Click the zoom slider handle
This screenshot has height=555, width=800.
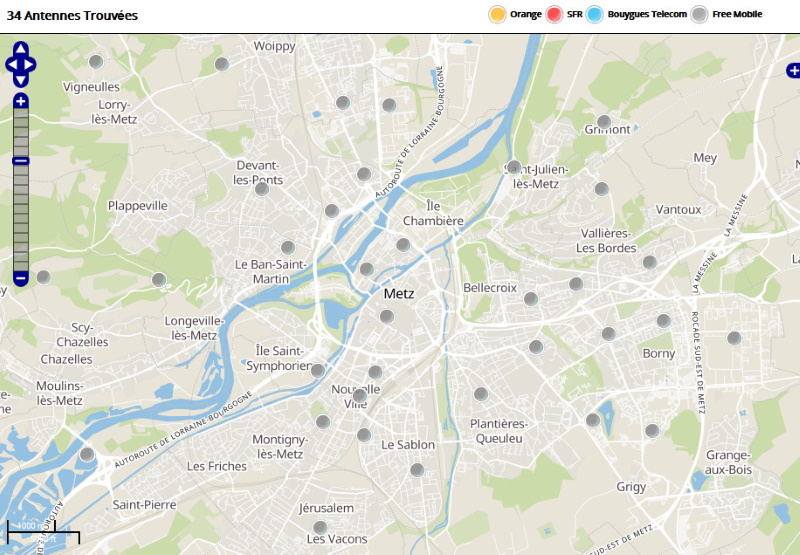point(20,161)
